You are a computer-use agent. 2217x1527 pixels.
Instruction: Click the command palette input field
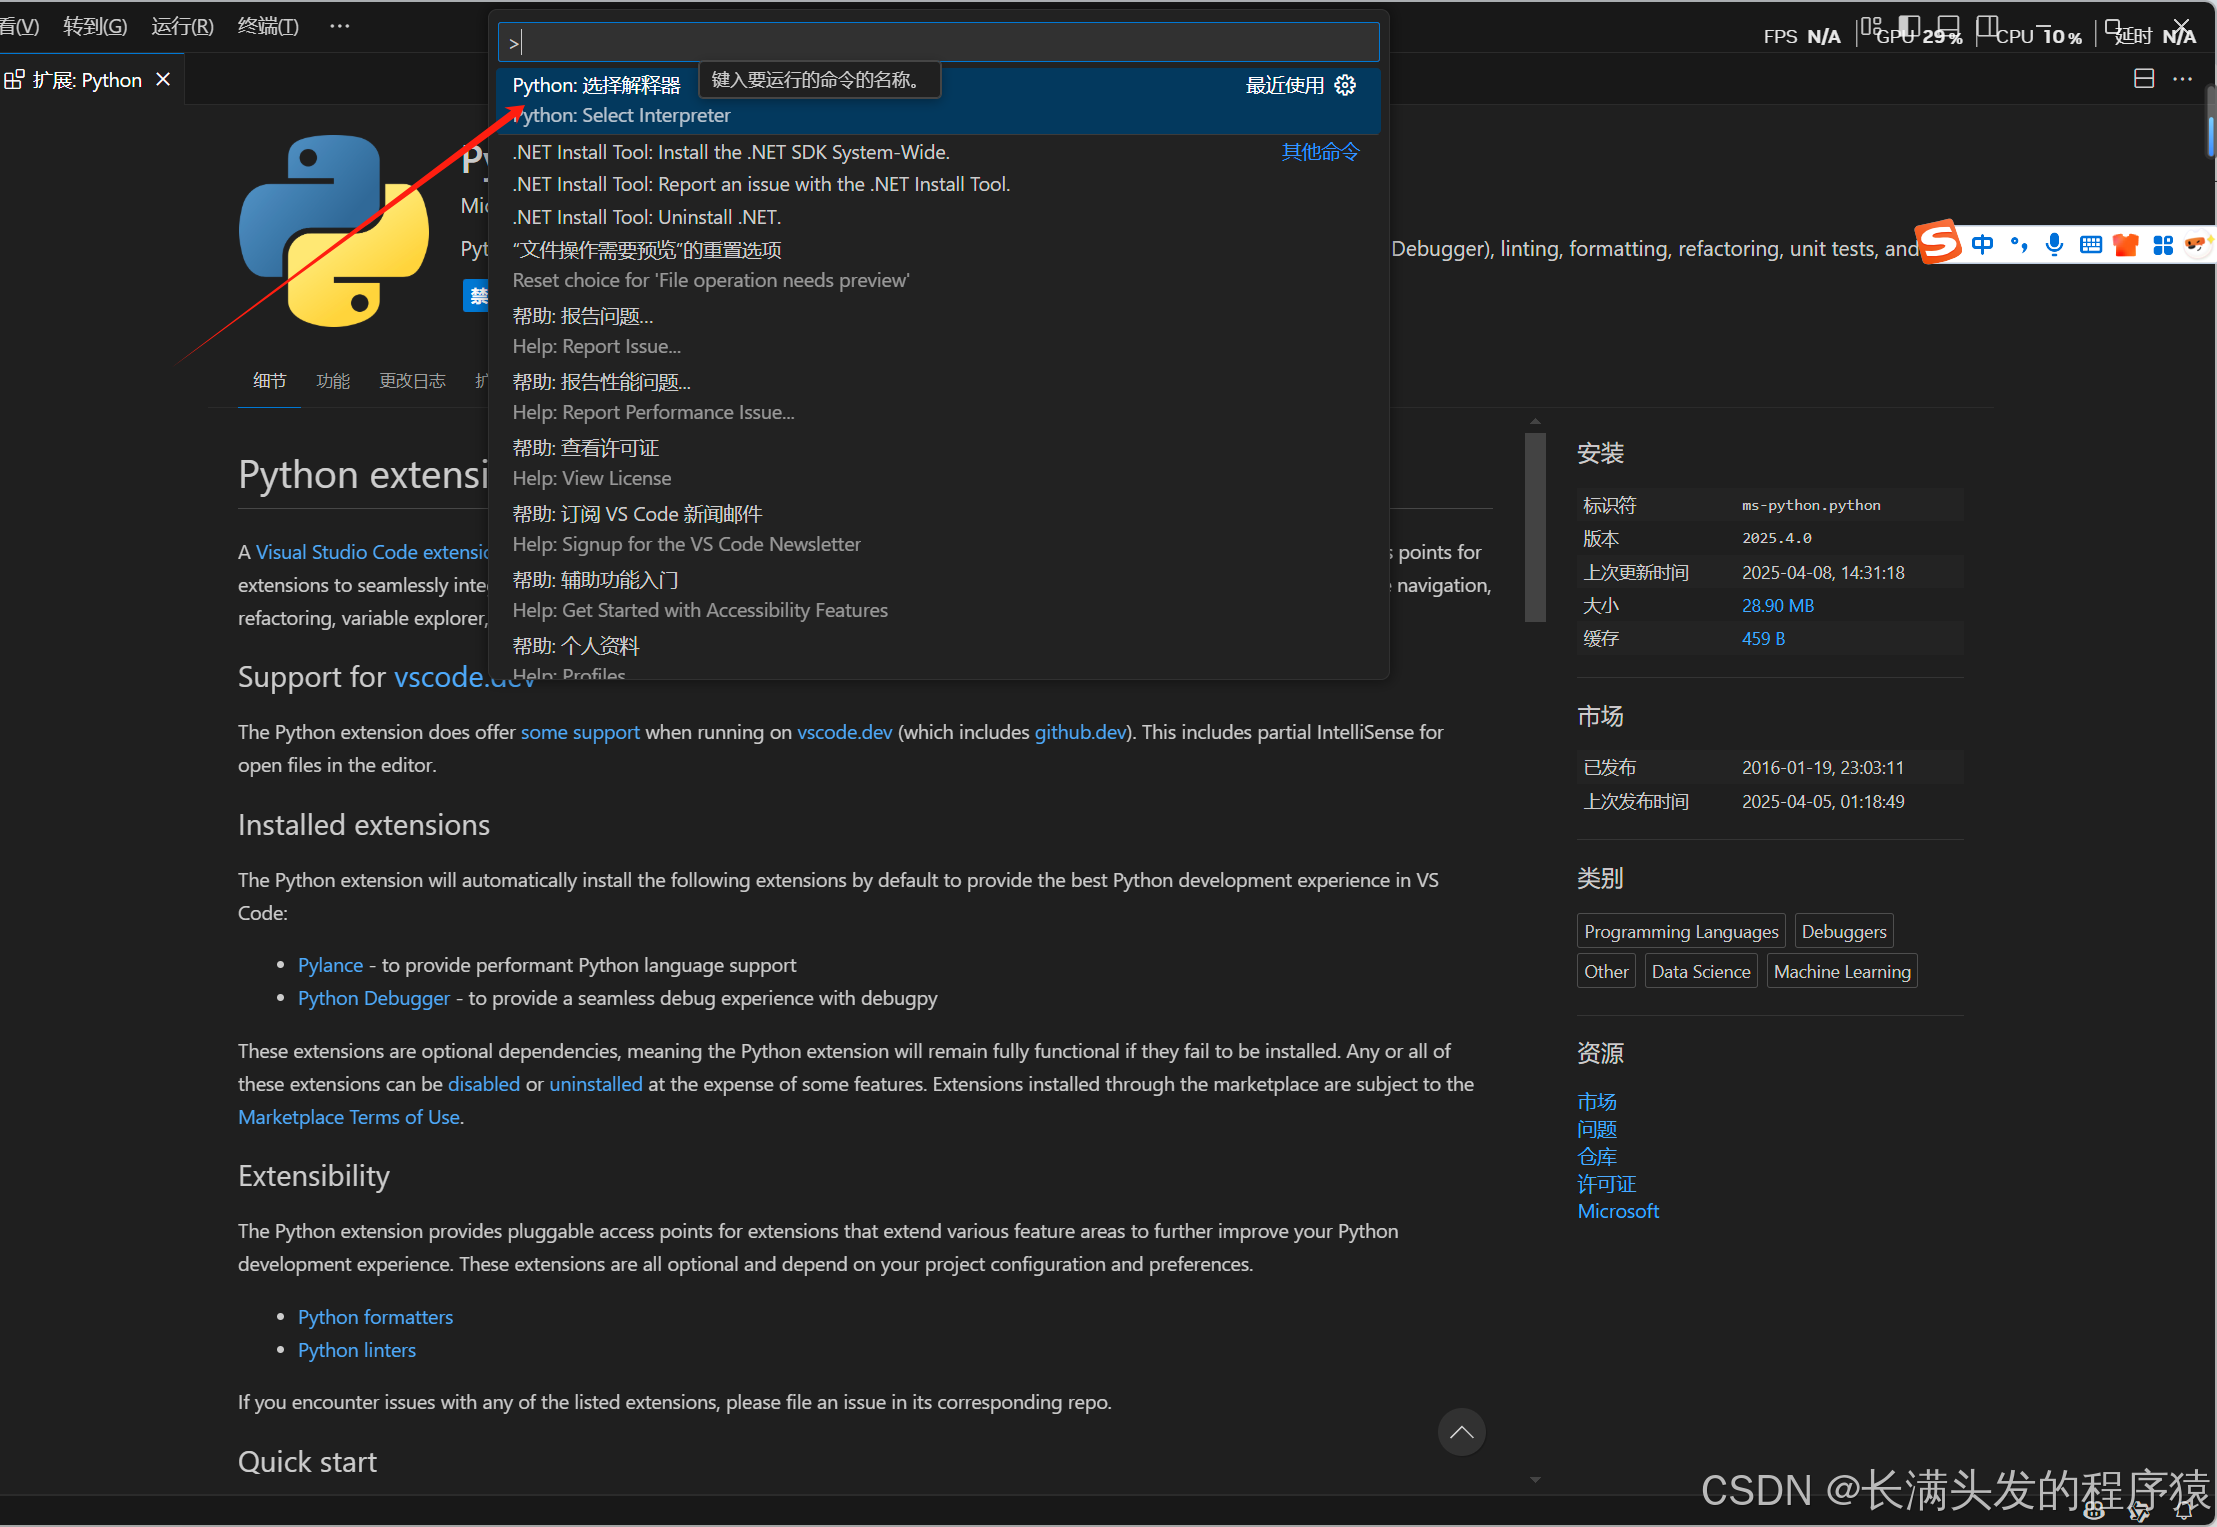click(x=938, y=43)
